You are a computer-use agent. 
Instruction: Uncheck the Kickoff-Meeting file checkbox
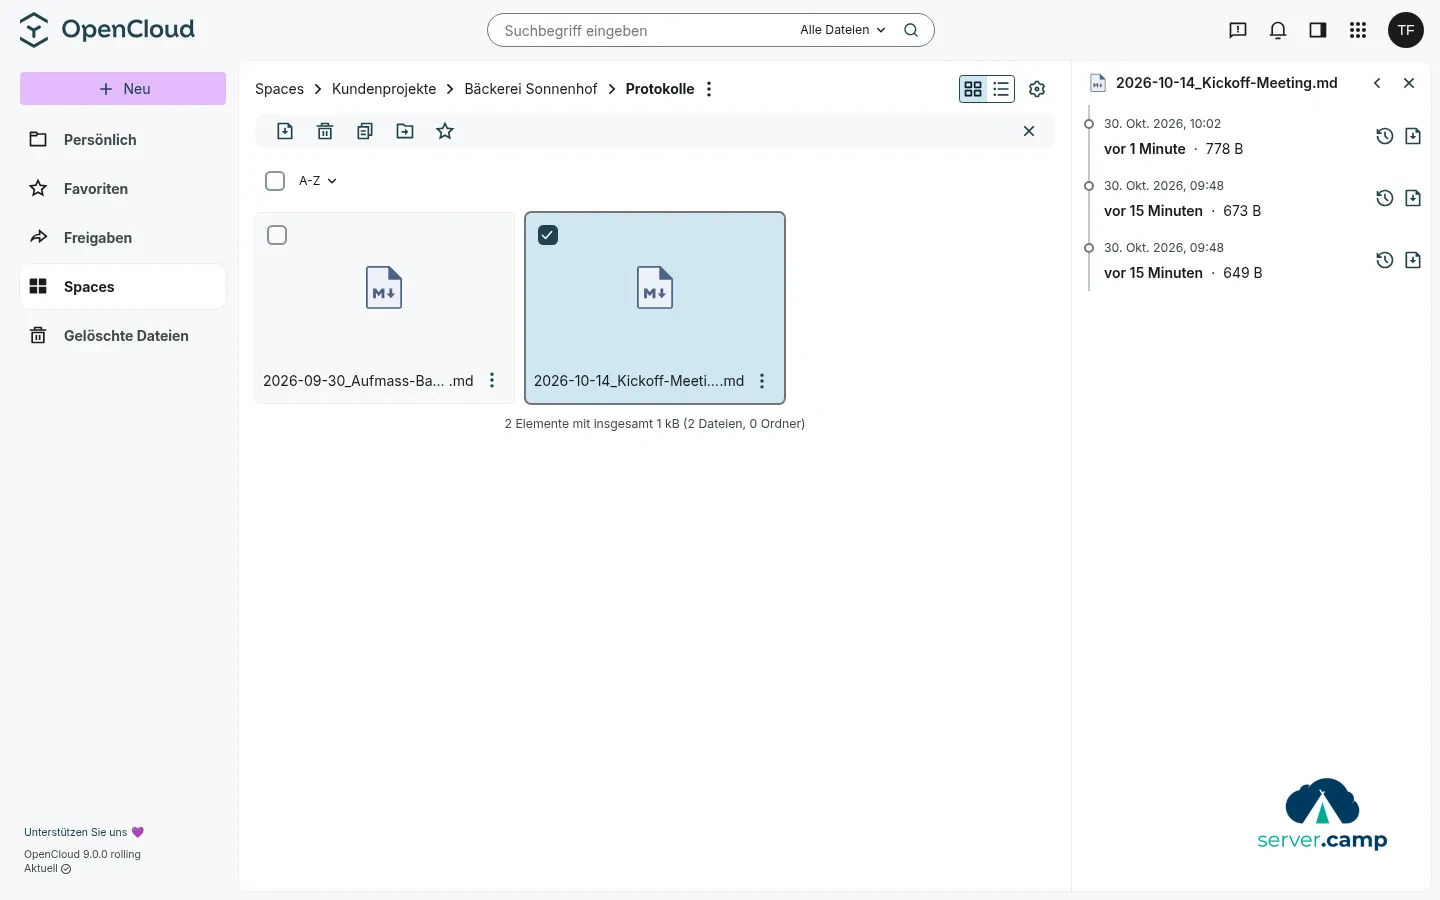pos(548,235)
